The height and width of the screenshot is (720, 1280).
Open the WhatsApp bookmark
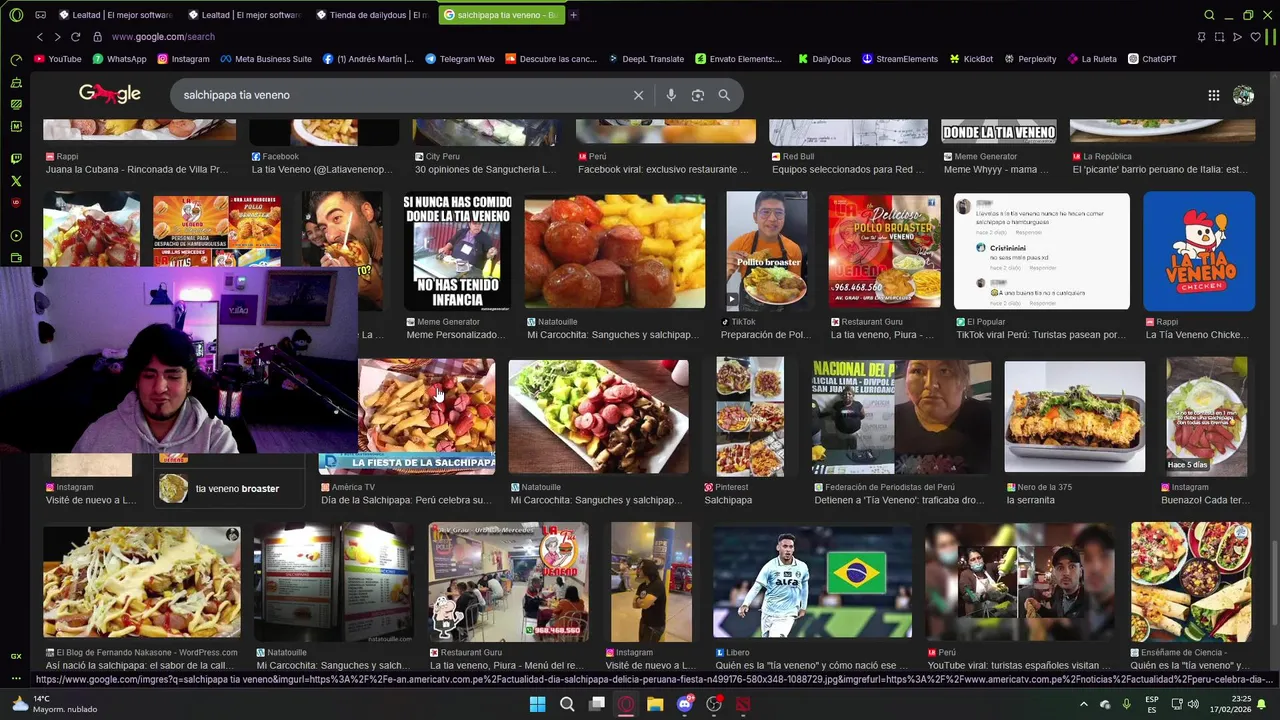119,59
